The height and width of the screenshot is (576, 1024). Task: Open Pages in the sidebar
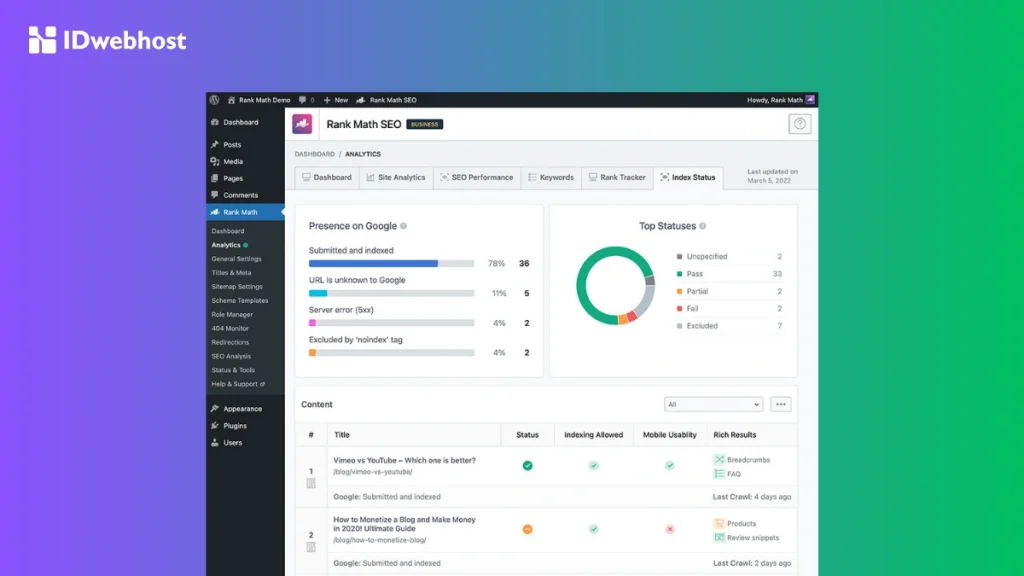[x=246, y=178]
